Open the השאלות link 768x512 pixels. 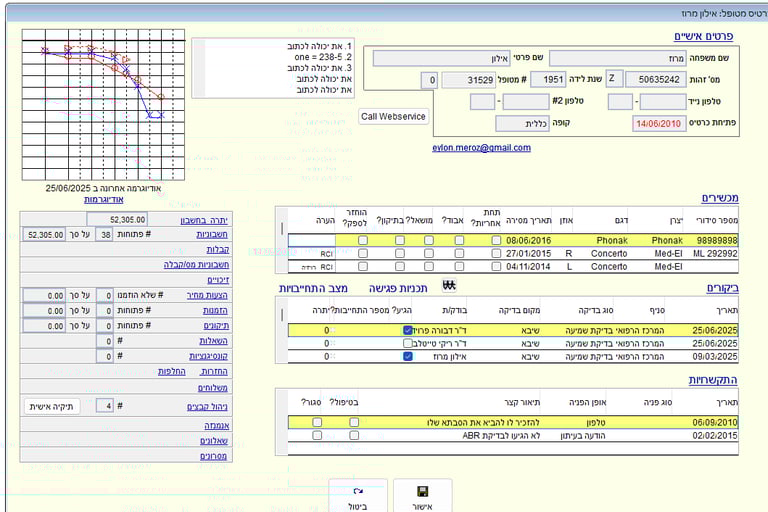[214, 341]
